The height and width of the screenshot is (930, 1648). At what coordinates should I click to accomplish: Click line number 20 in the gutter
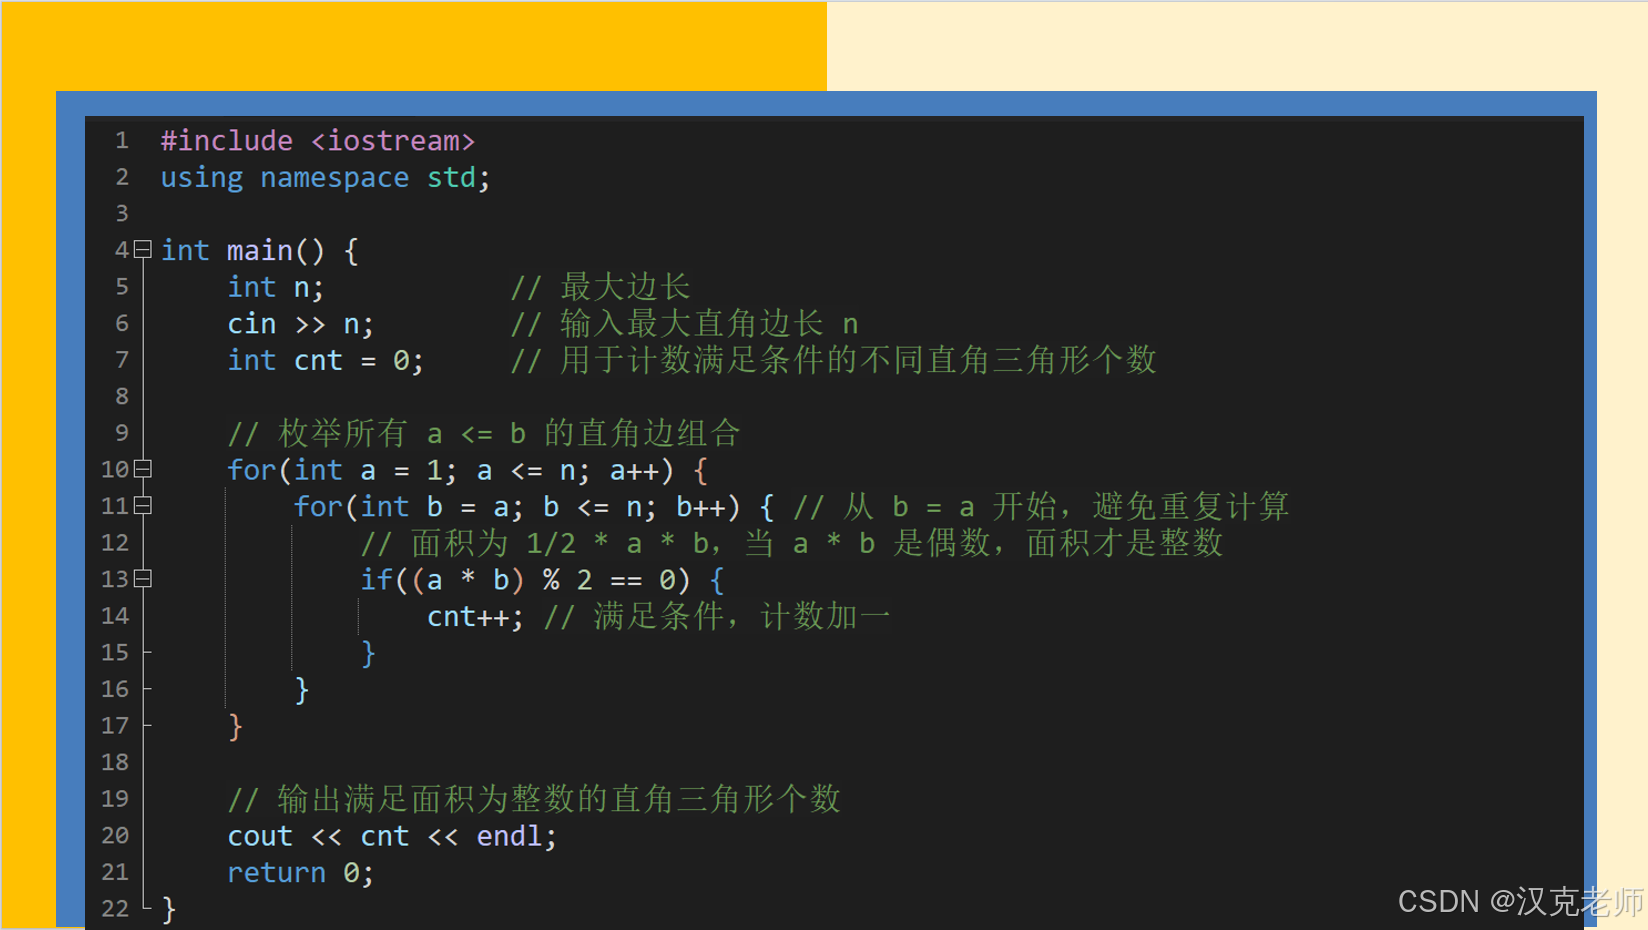point(114,835)
